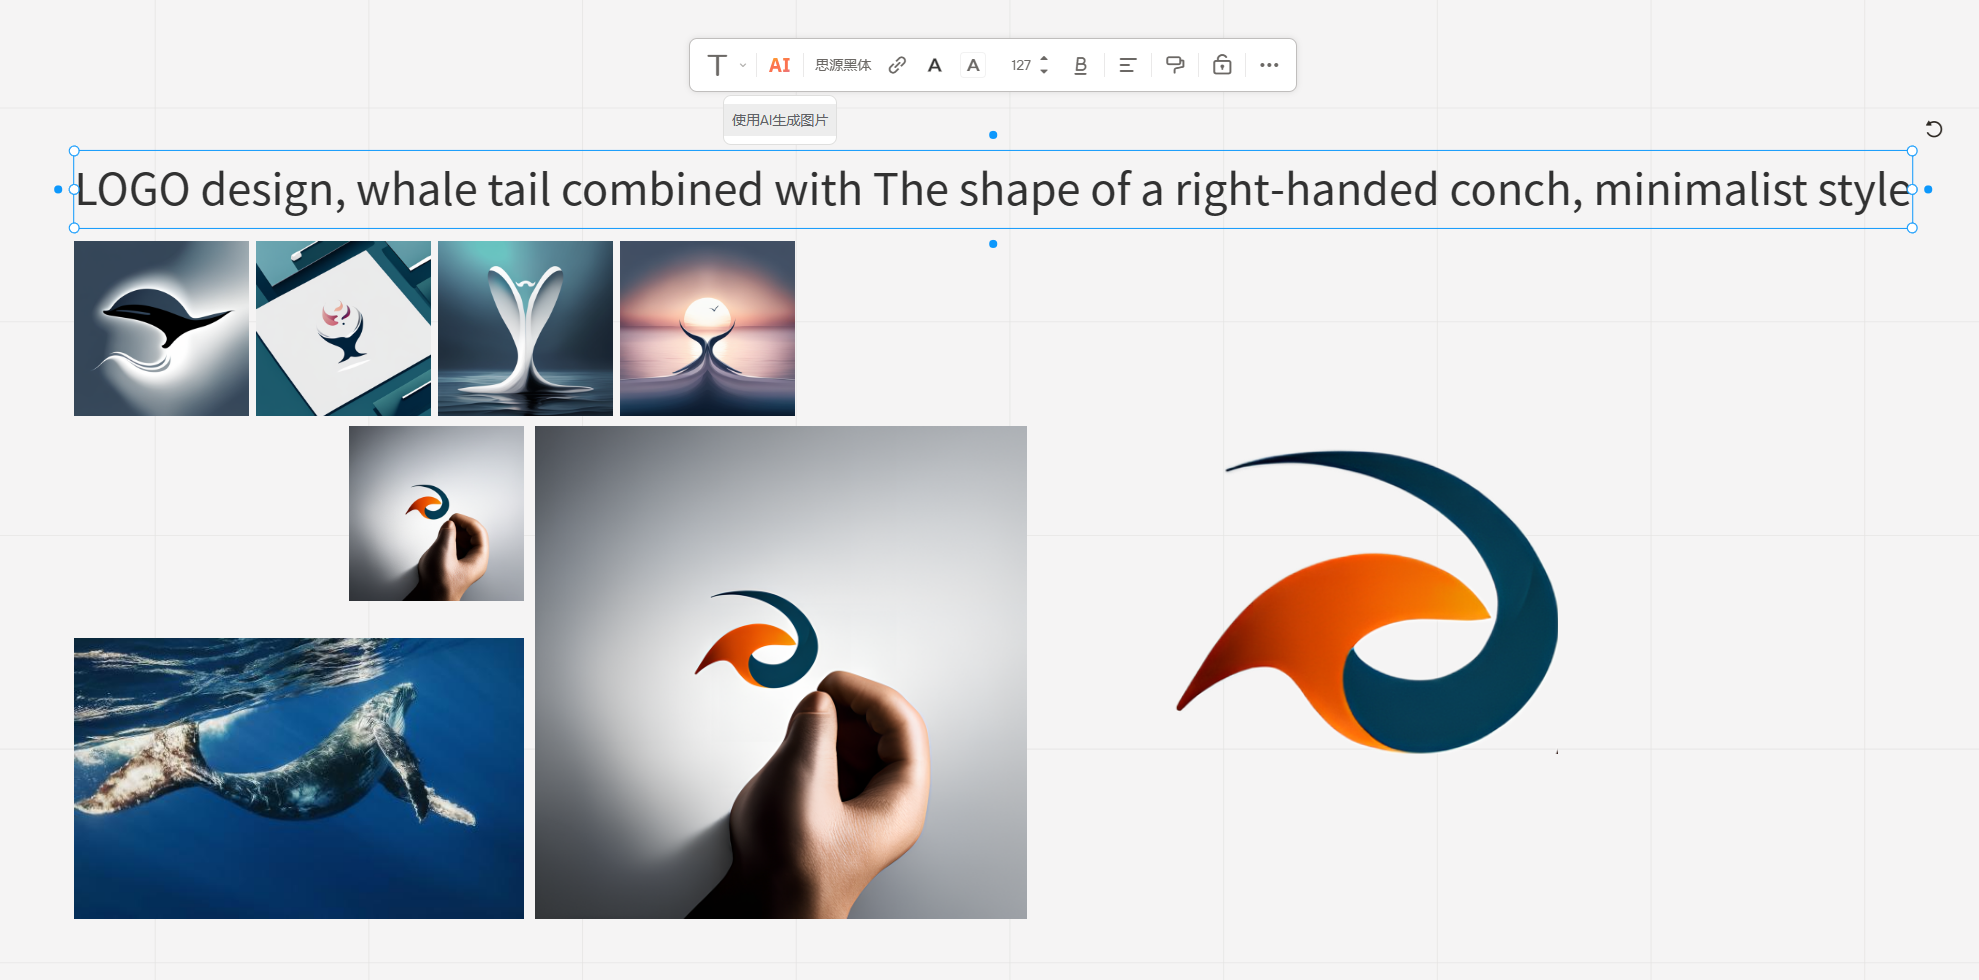Click the format painter icon

pyautogui.click(x=1175, y=65)
